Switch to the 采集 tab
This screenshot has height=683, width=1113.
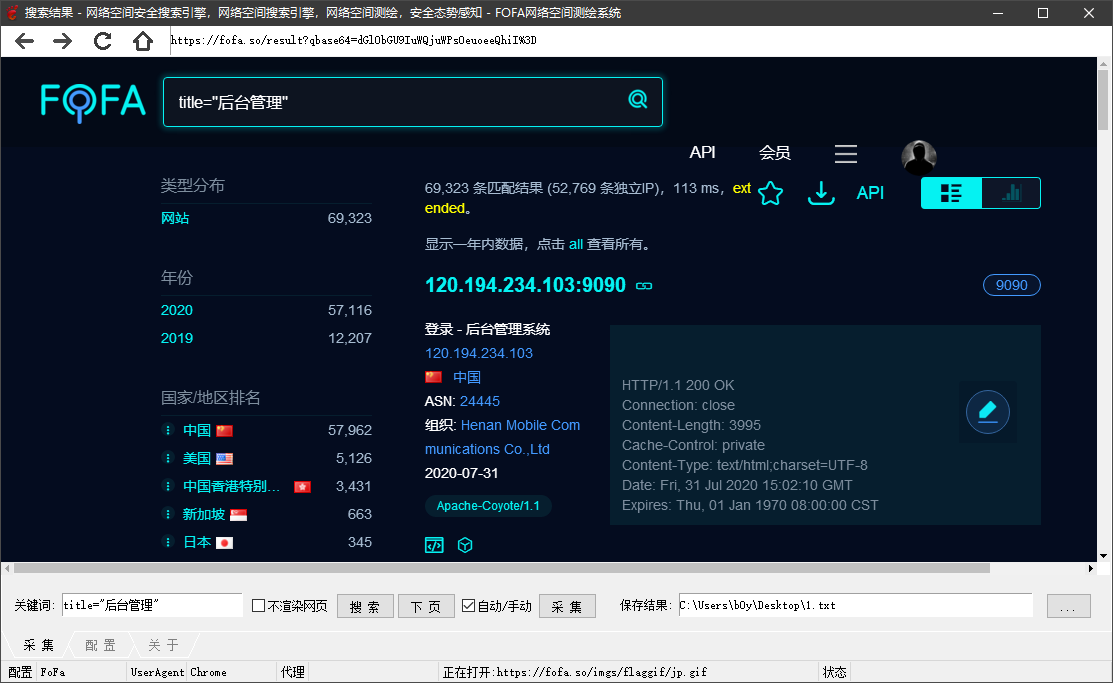(38, 645)
